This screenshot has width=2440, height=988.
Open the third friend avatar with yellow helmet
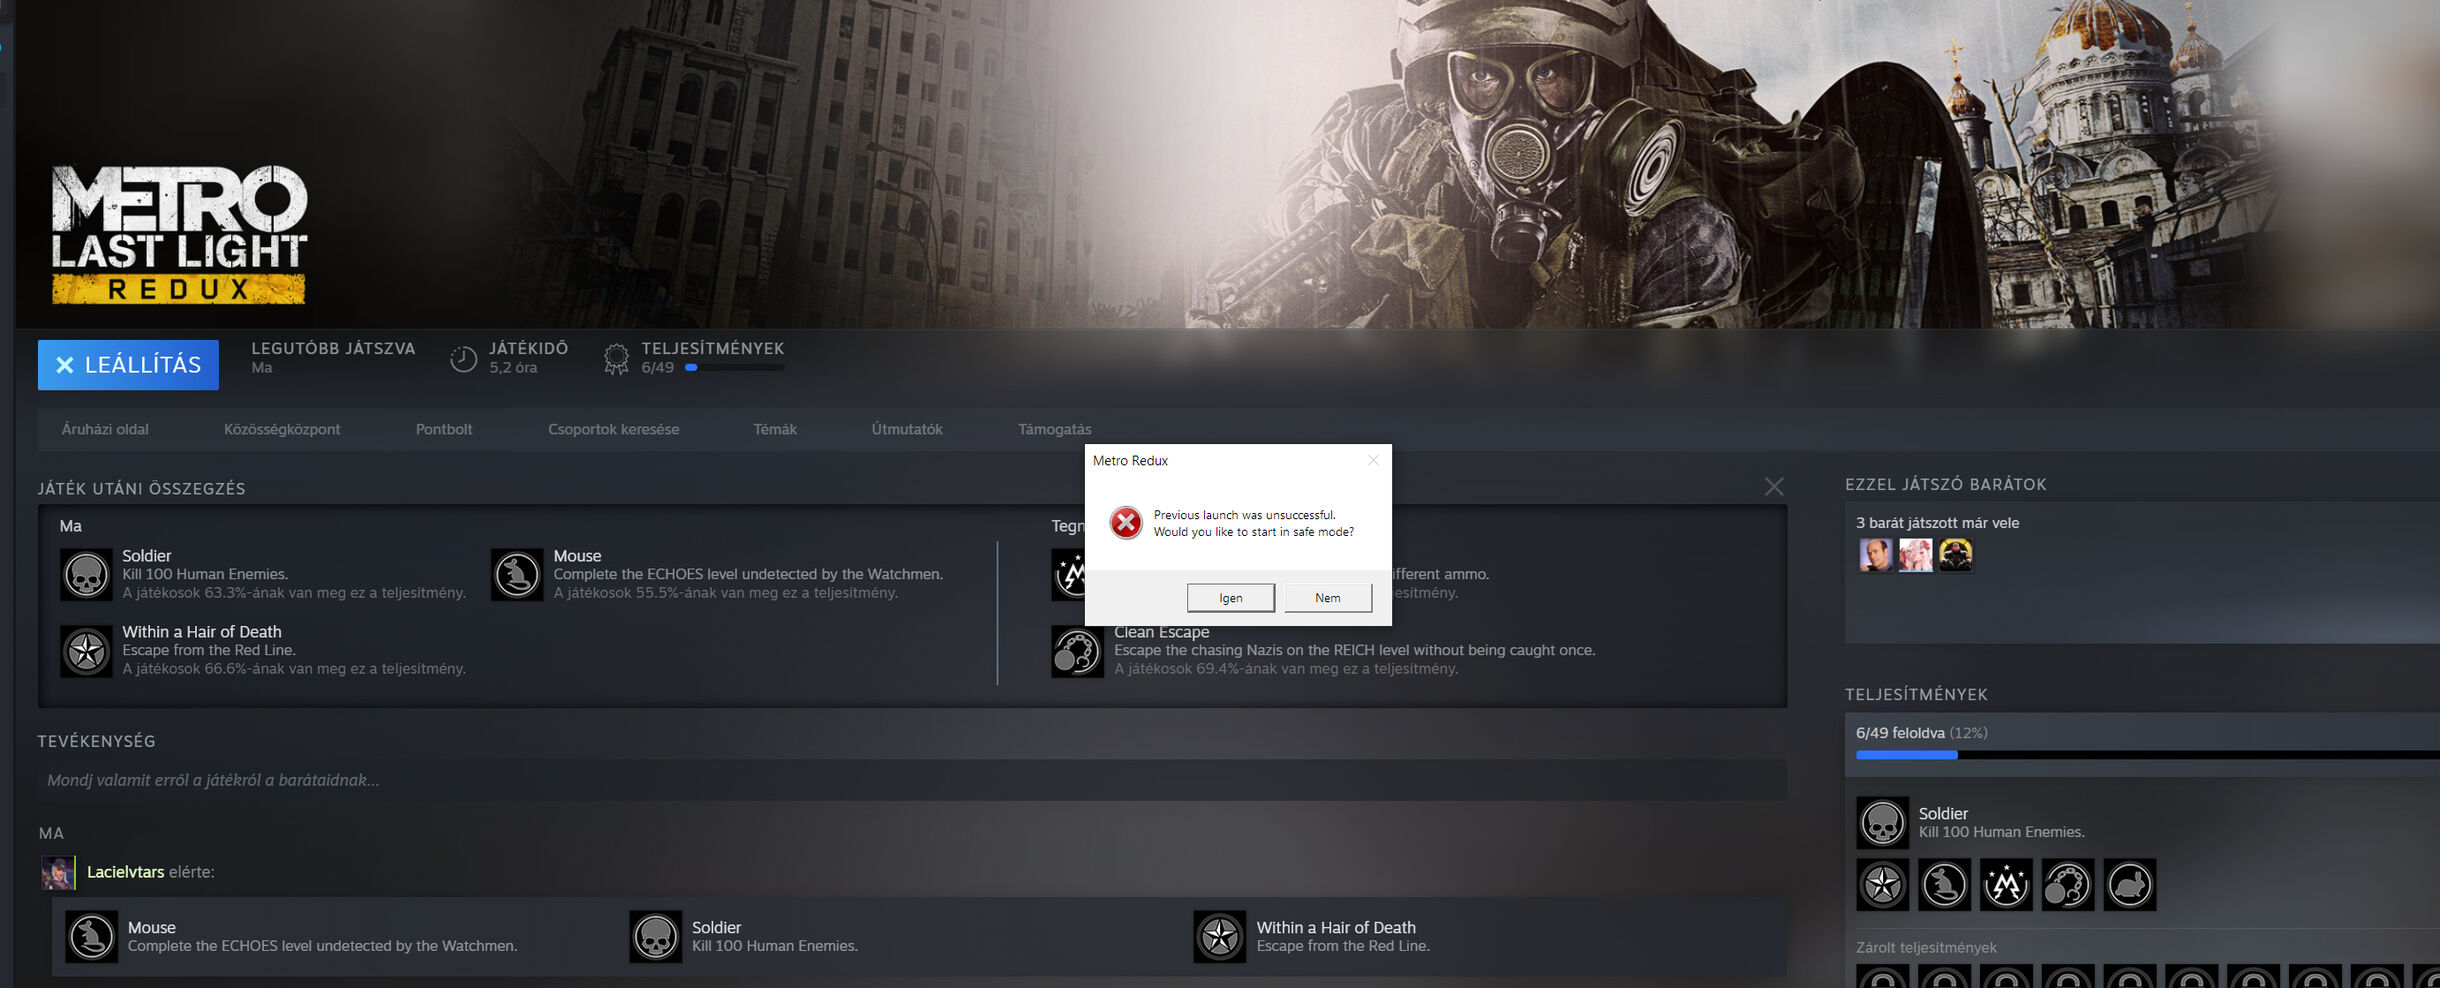pos(1956,555)
